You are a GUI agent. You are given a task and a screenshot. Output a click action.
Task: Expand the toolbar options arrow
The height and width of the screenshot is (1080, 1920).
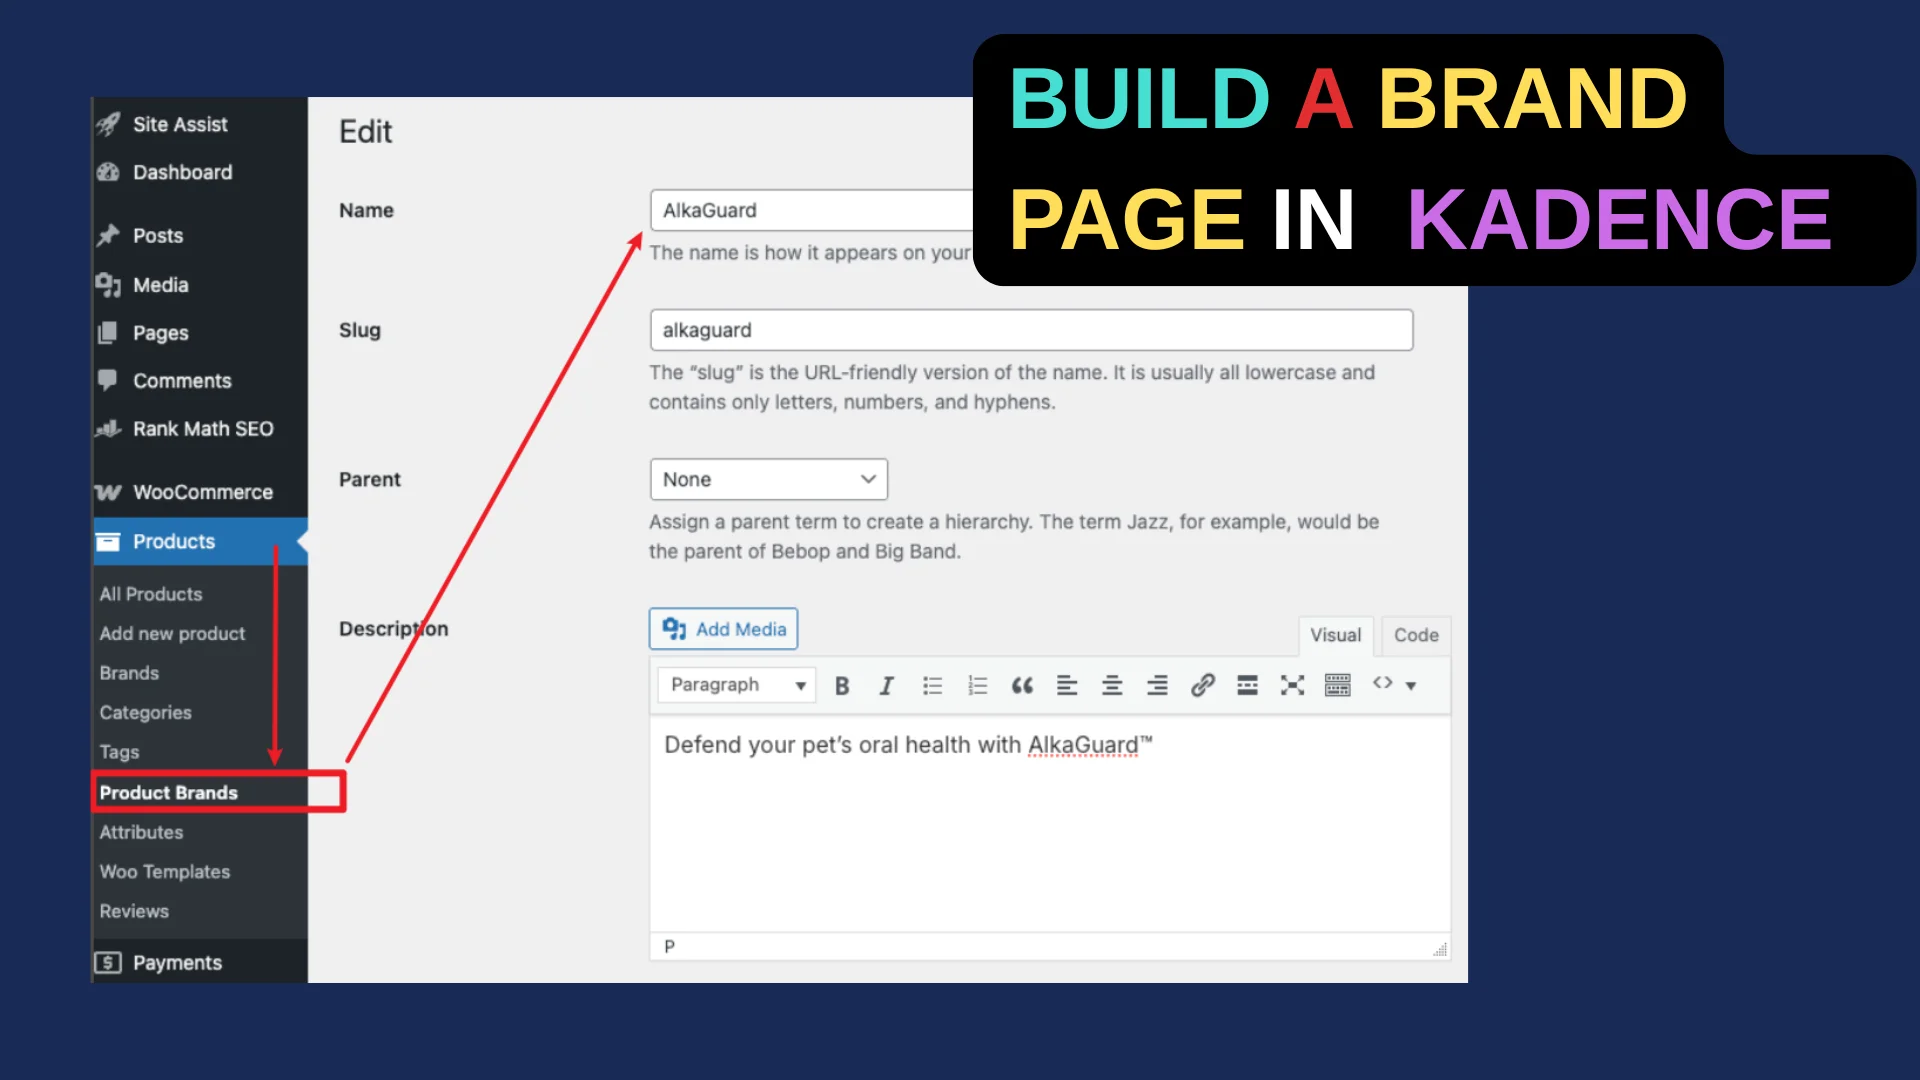point(1411,685)
